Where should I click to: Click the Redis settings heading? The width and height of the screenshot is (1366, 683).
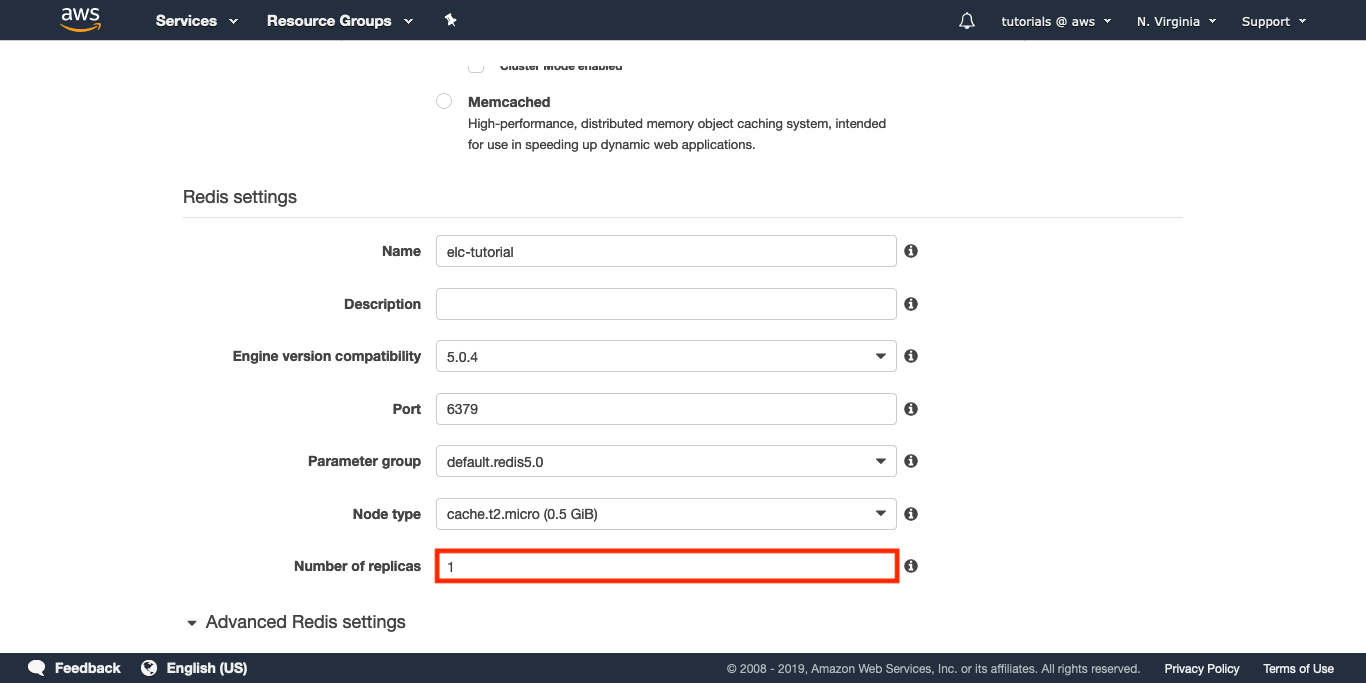(240, 197)
